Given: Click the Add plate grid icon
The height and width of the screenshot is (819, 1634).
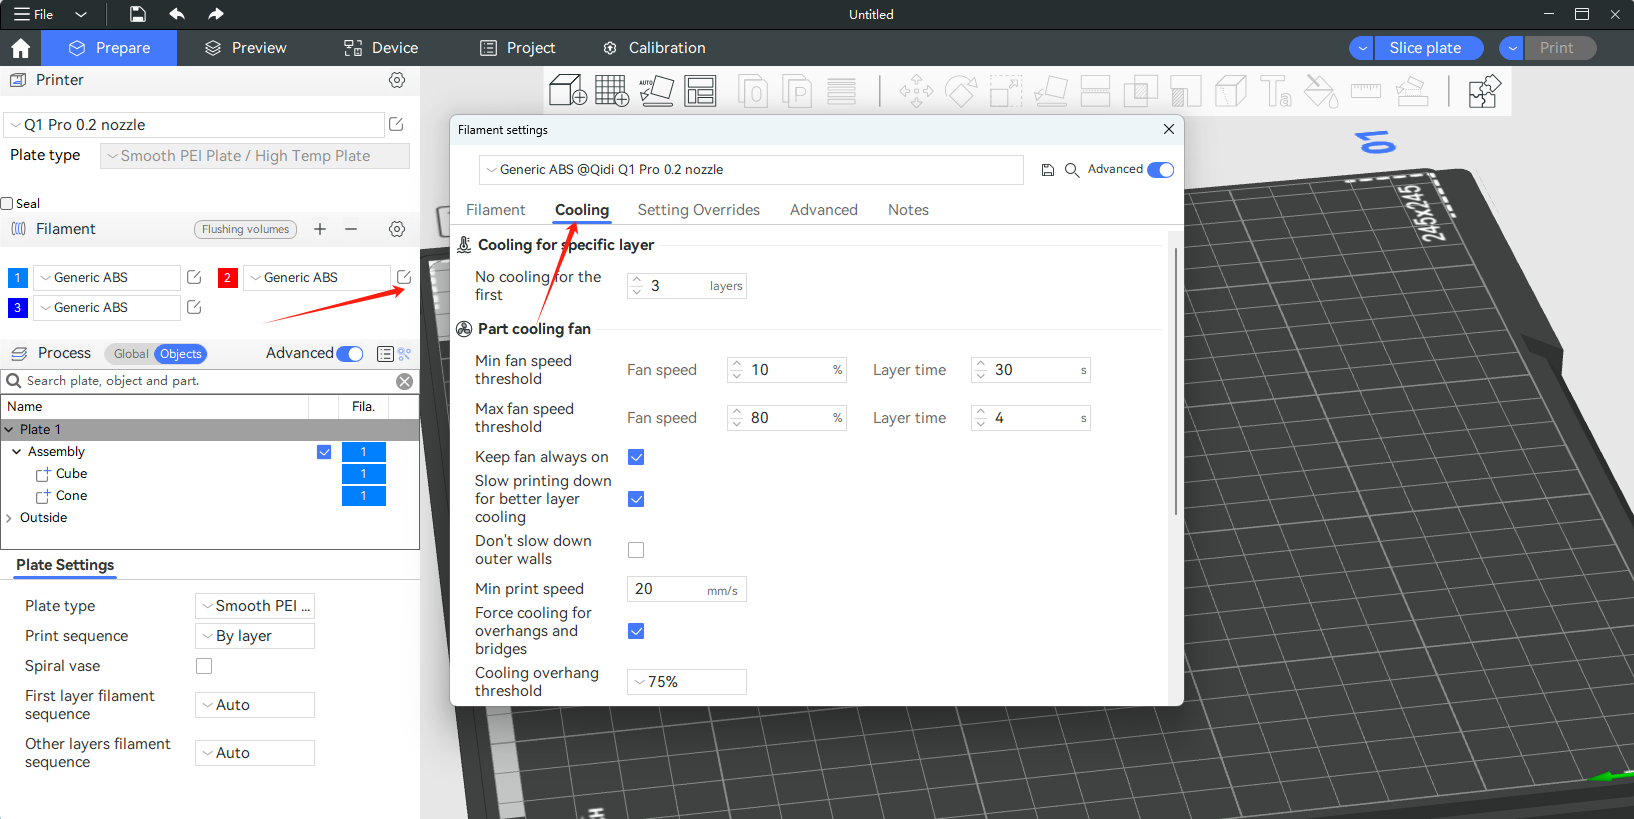Looking at the screenshot, I should 611,91.
